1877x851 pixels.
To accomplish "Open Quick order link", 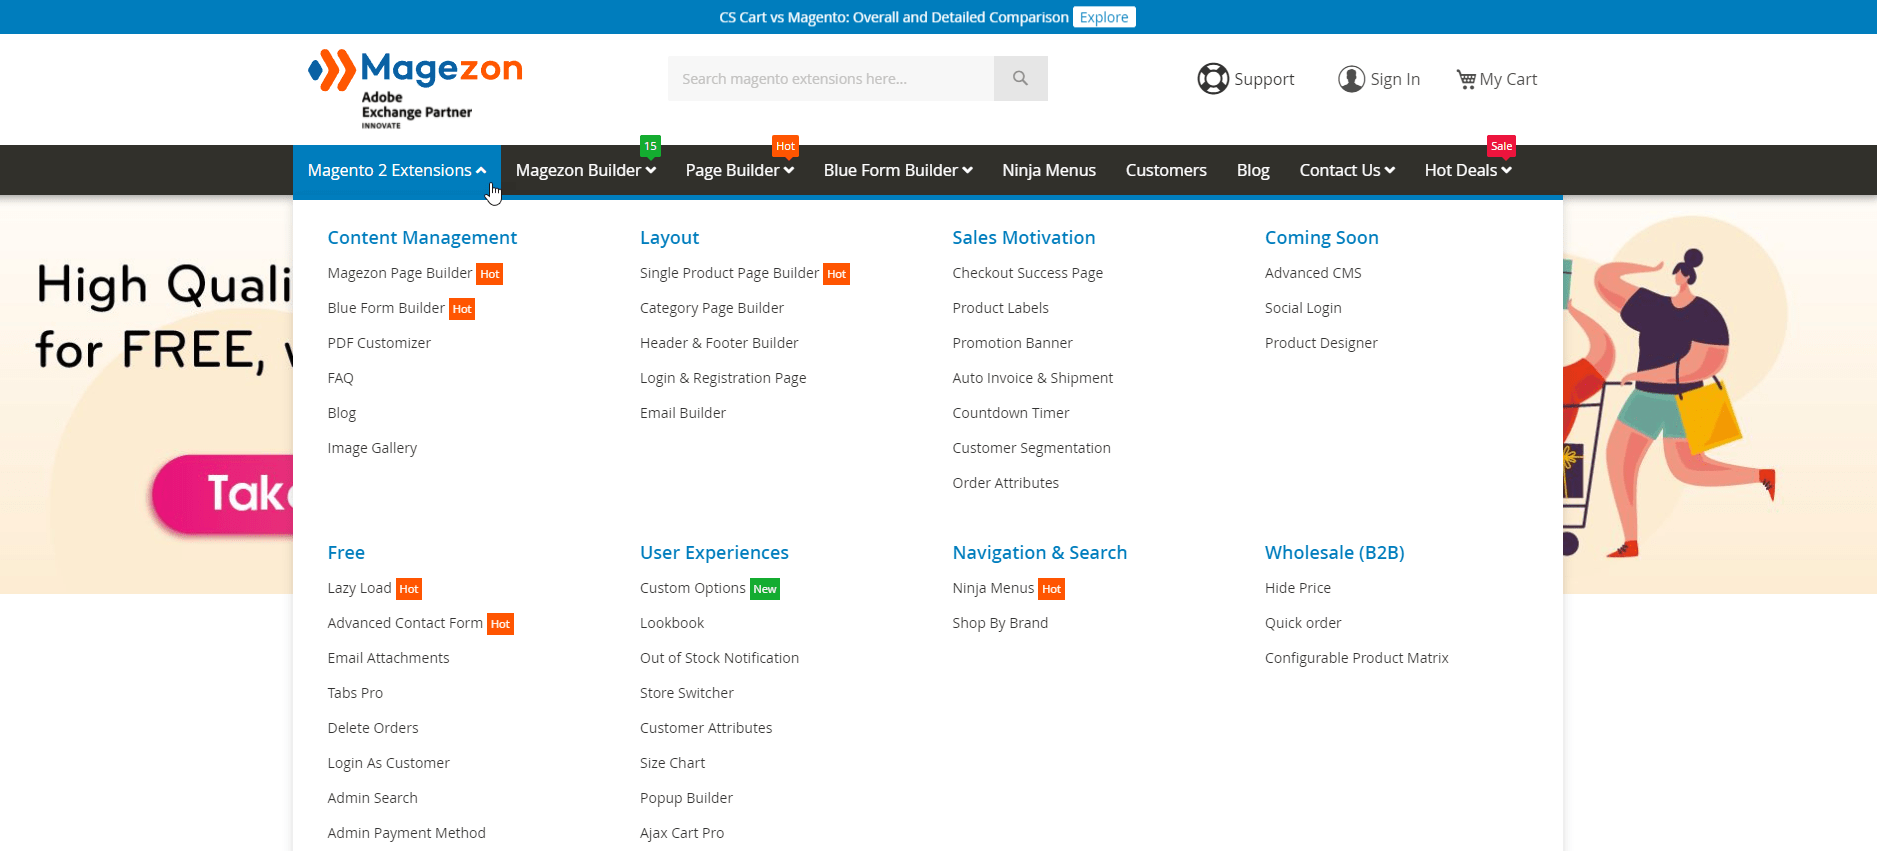I will 1303,623.
